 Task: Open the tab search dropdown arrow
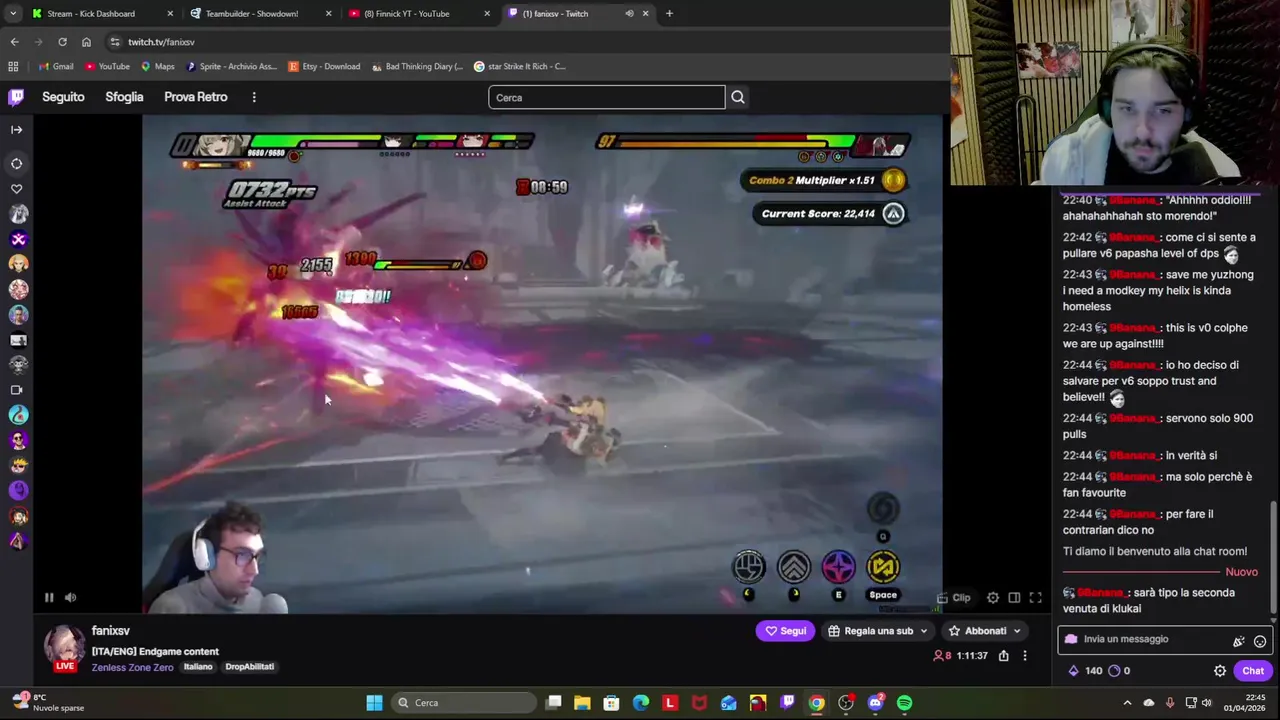click(13, 14)
